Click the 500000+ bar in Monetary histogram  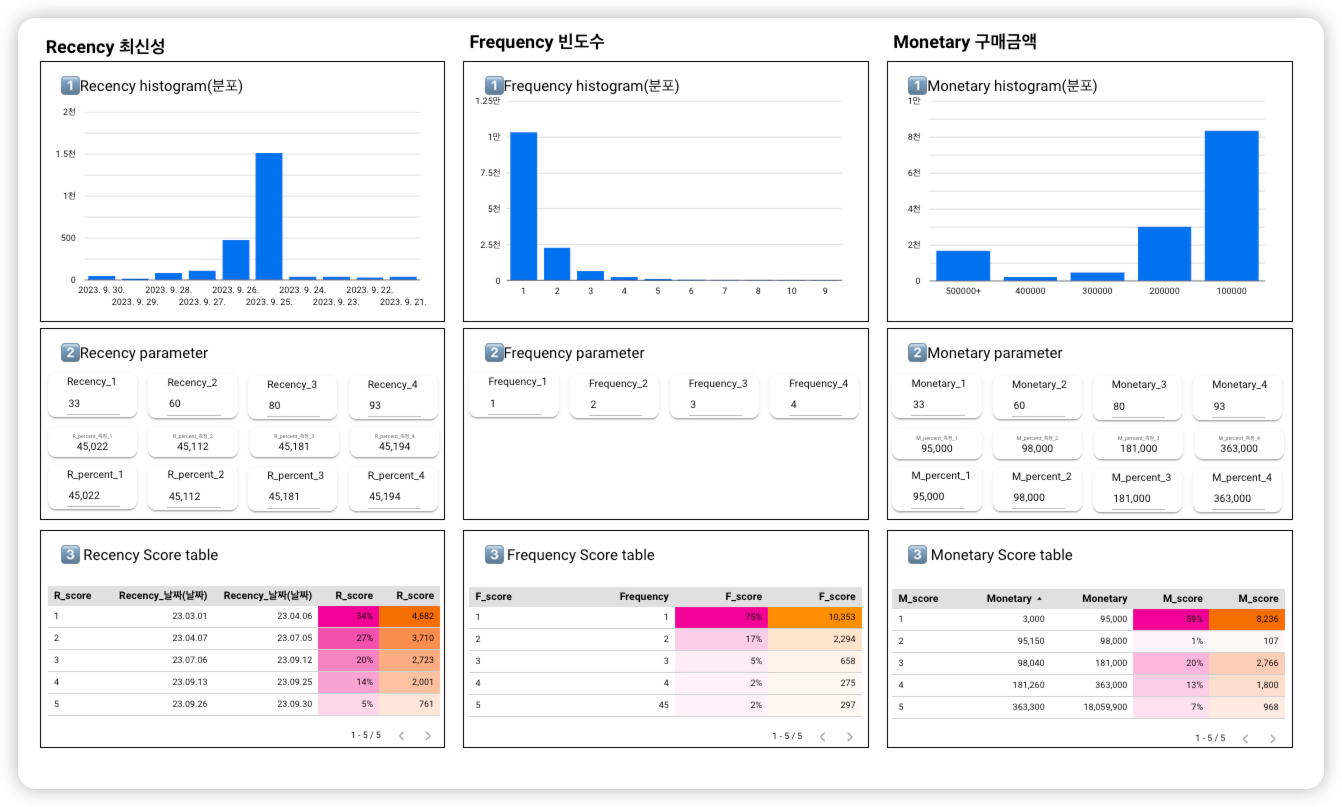963,266
